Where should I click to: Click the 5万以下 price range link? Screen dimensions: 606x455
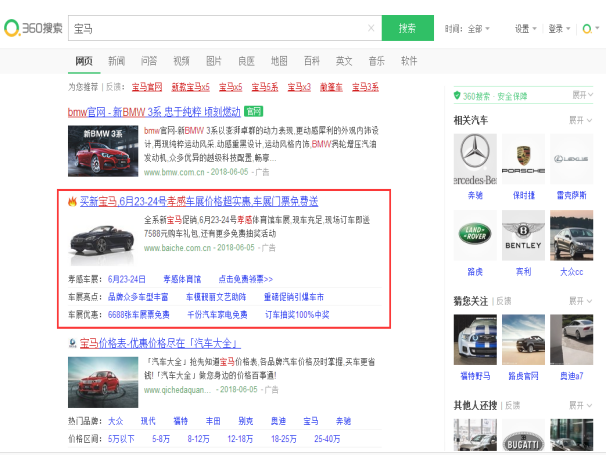coord(121,439)
